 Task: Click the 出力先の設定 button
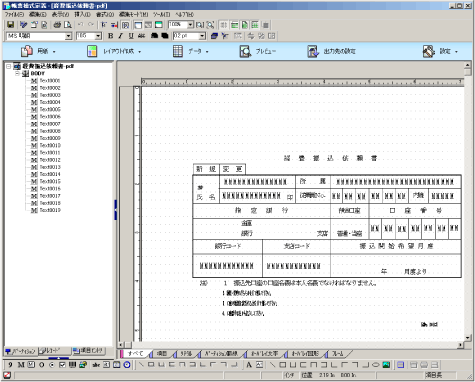pyautogui.click(x=331, y=51)
